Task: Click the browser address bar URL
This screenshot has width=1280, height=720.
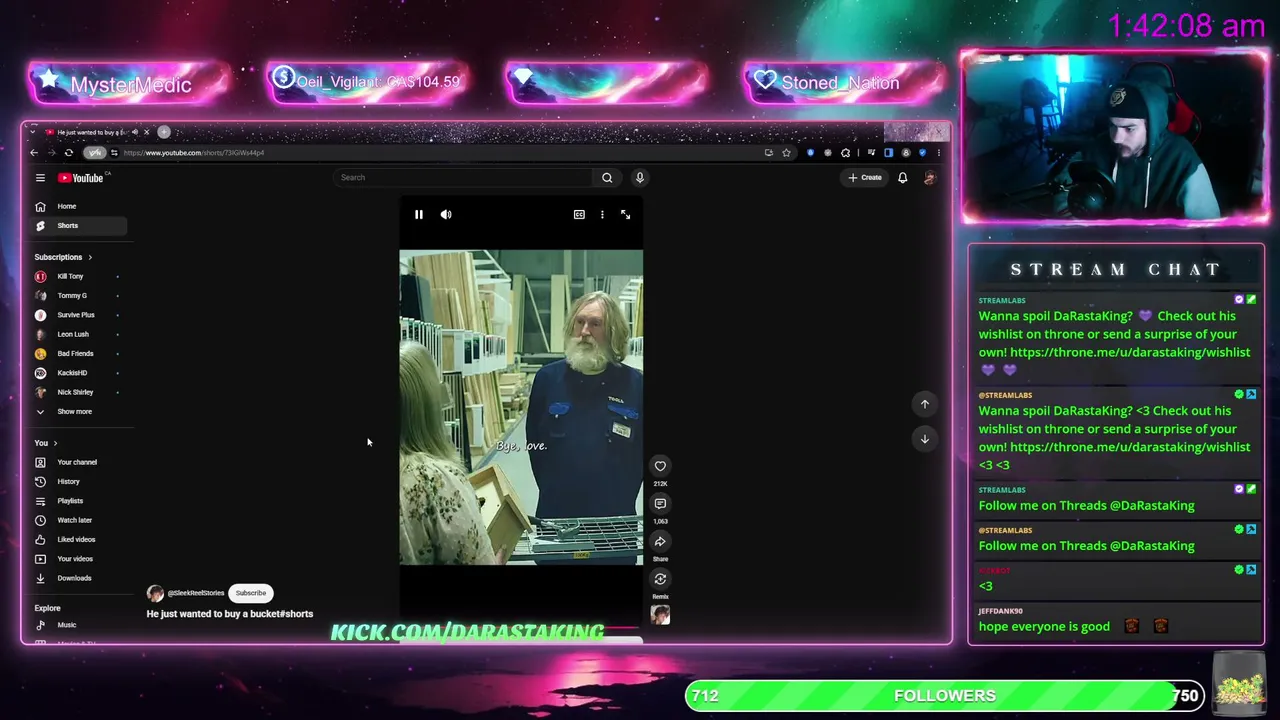Action: click(194, 153)
